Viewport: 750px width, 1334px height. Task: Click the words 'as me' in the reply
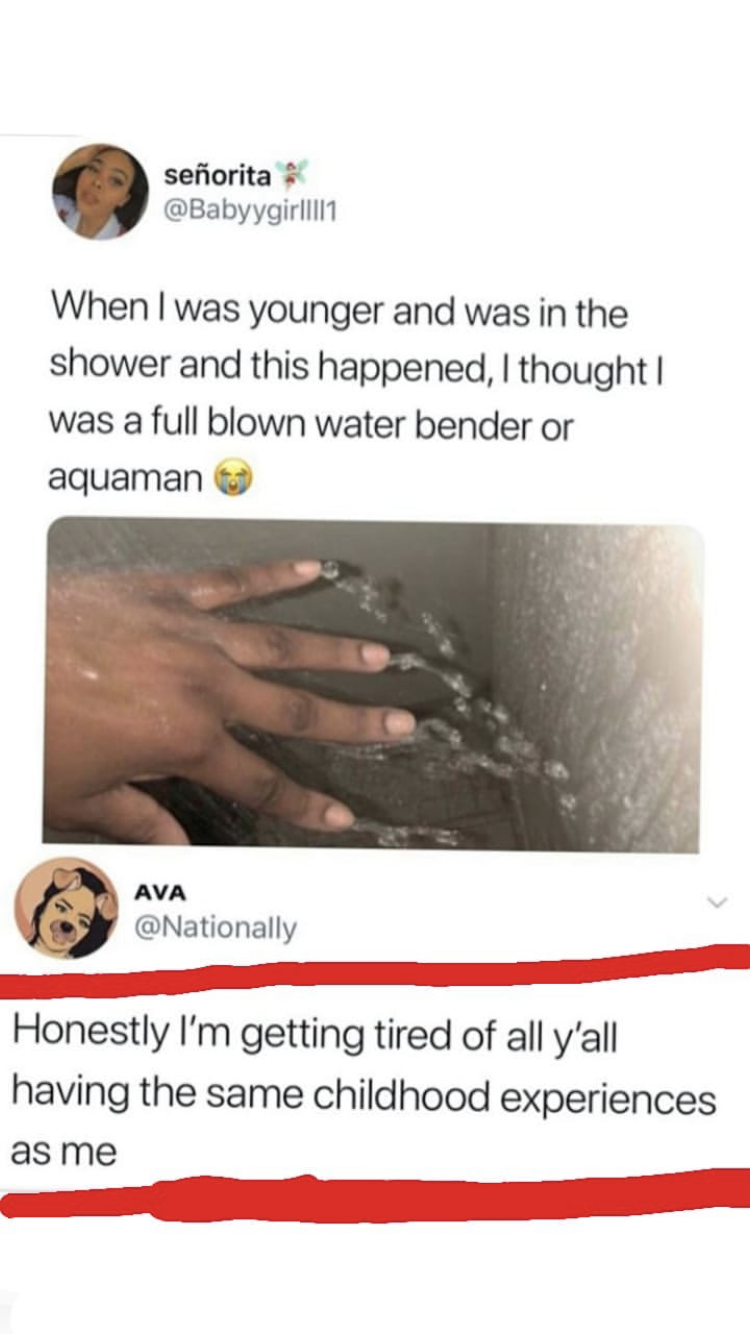63,1153
